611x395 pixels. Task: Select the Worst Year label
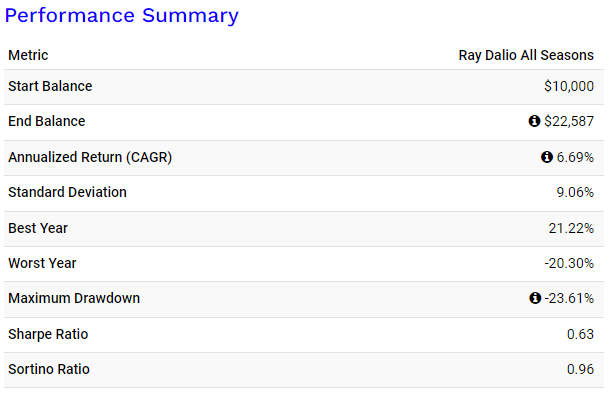42,263
